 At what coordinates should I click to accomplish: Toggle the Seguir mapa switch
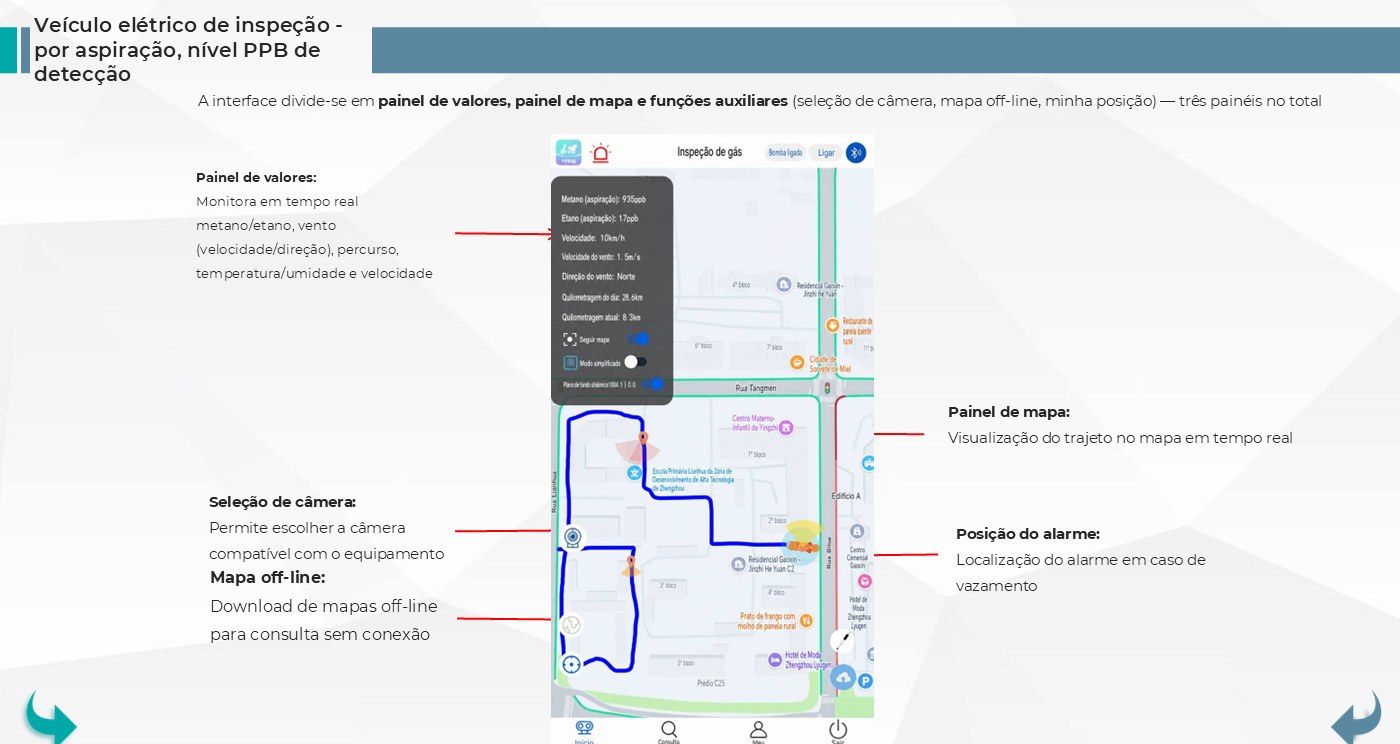(637, 339)
